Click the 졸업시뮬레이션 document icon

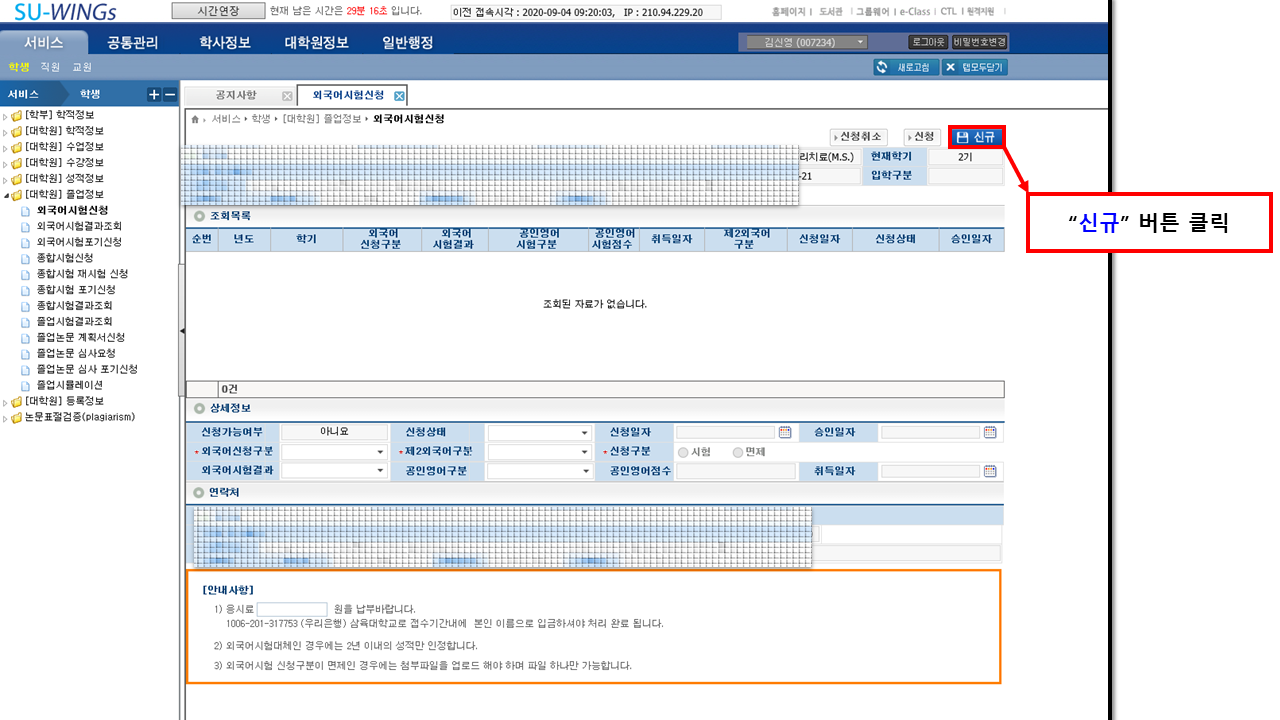[27, 385]
